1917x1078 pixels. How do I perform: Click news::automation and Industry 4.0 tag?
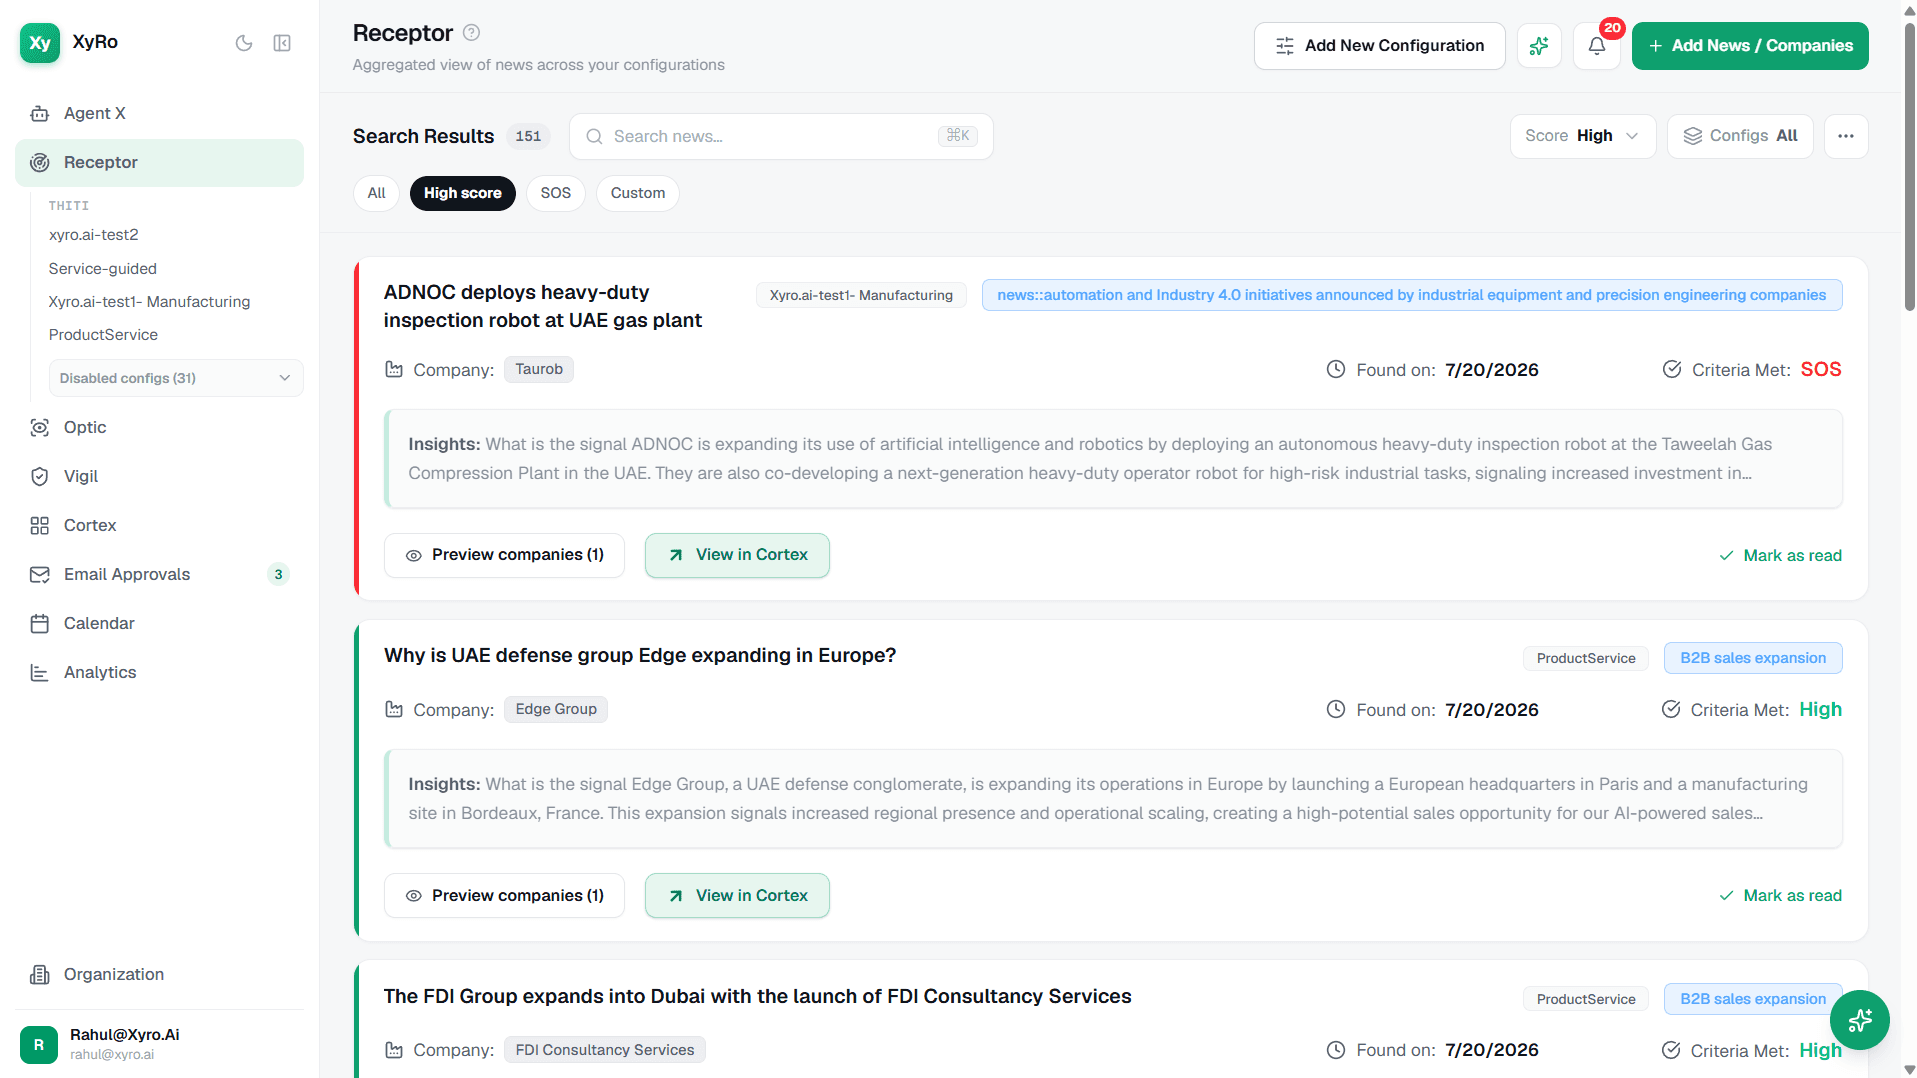1412,295
